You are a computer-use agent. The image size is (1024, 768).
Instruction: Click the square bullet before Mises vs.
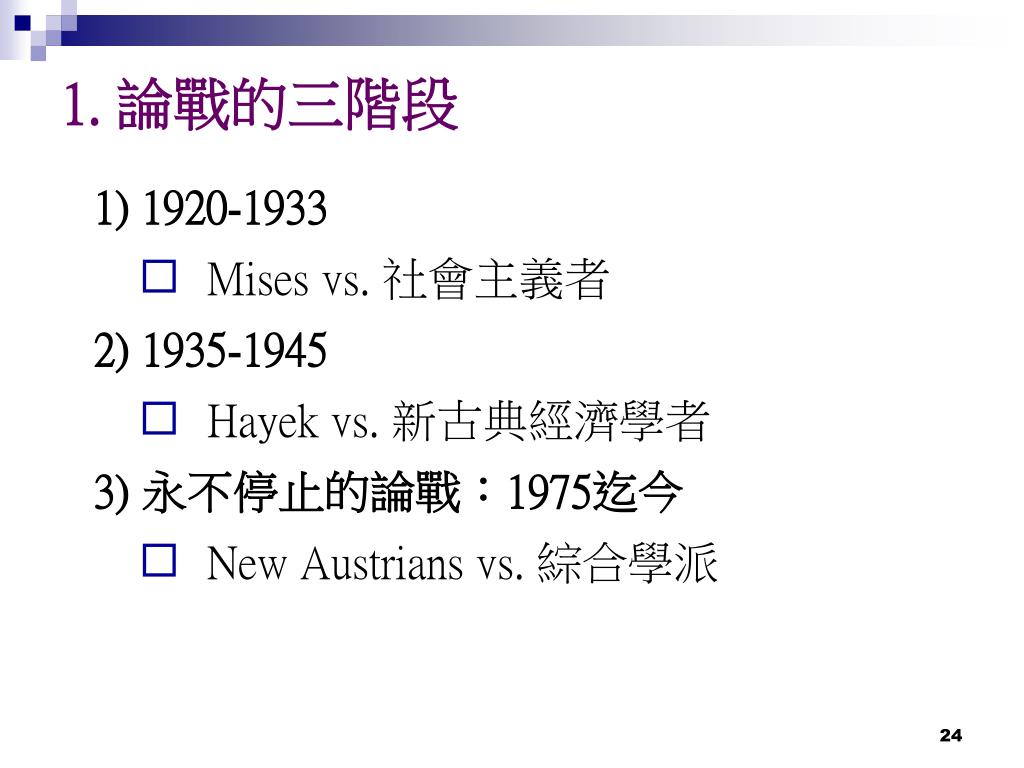(159, 276)
